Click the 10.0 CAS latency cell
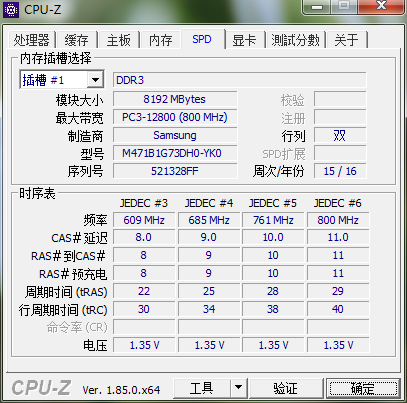 273,237
